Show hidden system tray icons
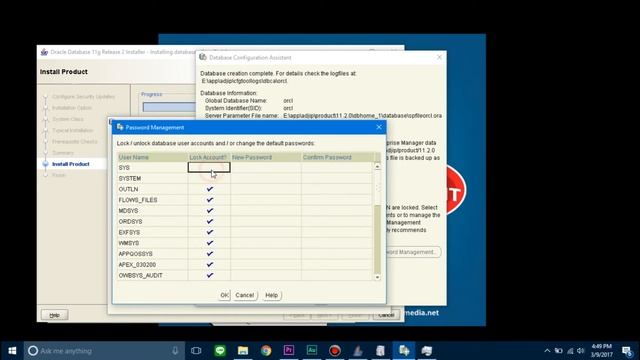Image resolution: width=640 pixels, height=360 pixels. [x=547, y=351]
